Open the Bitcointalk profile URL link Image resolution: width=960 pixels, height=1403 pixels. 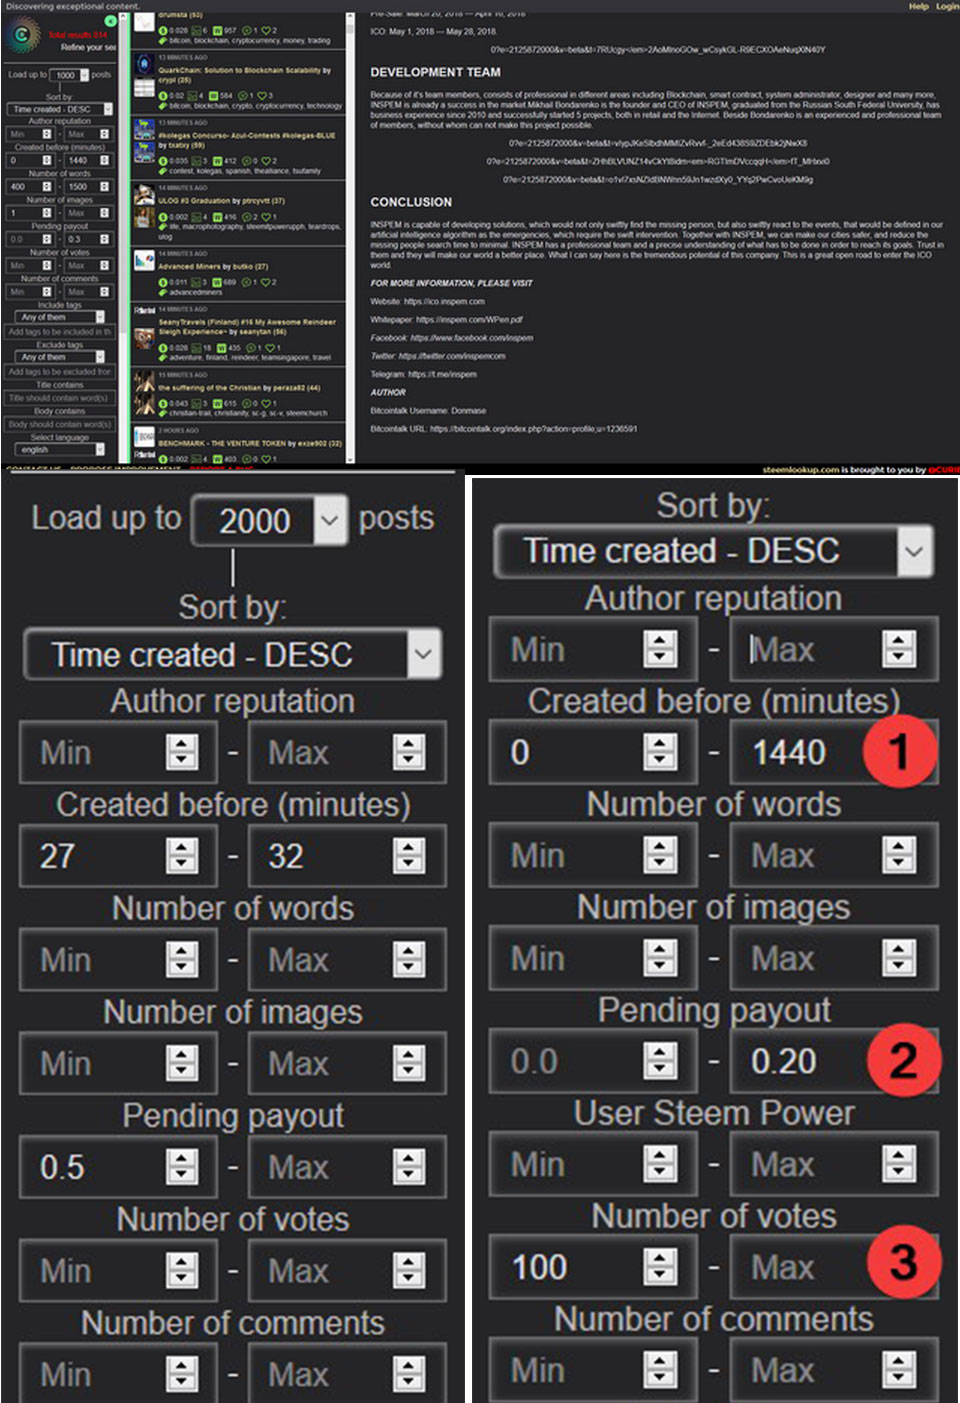pos(533,429)
